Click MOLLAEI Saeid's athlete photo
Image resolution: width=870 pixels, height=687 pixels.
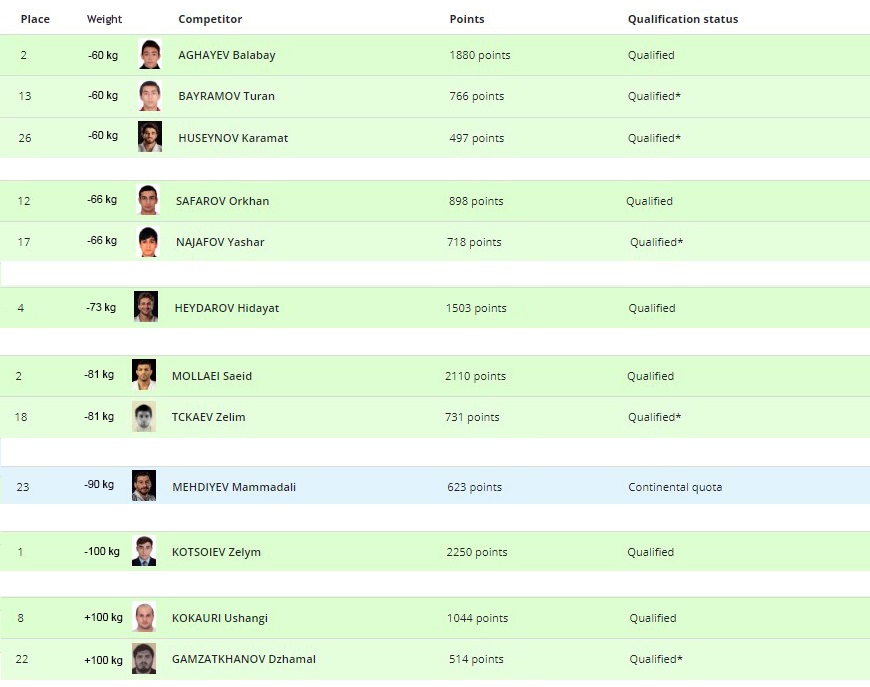tap(144, 375)
